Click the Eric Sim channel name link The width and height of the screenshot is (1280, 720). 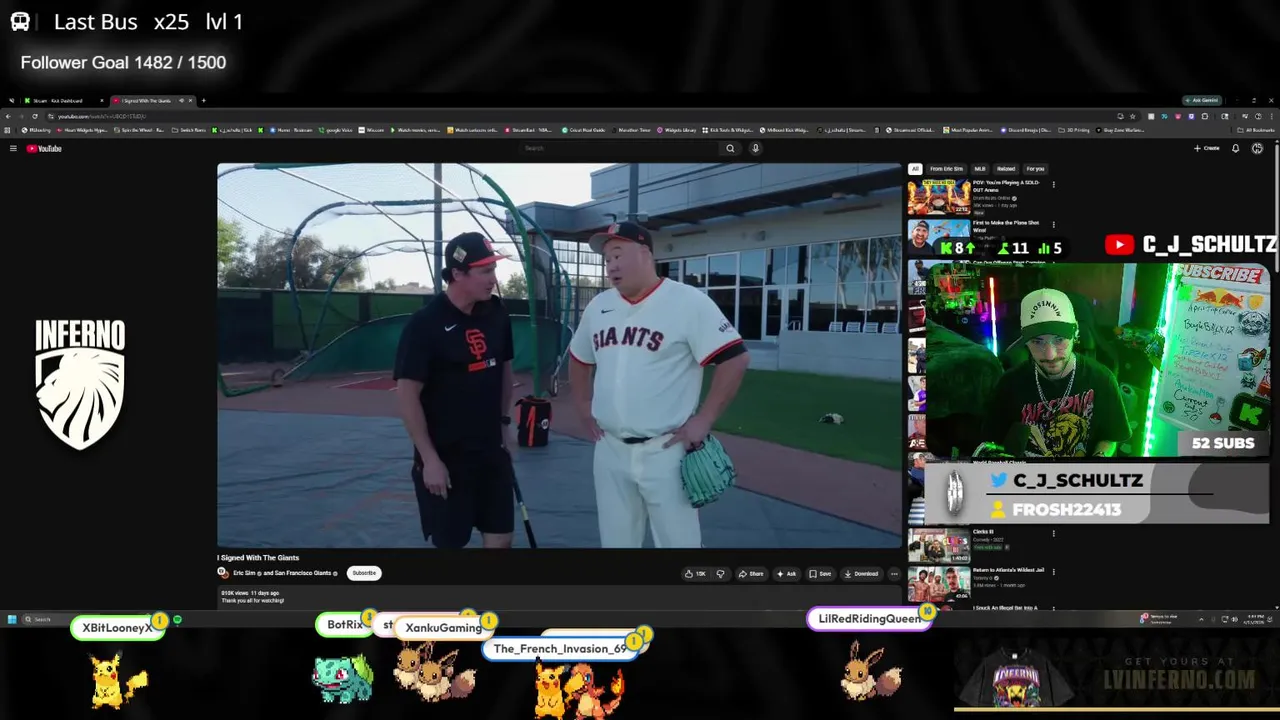[243, 573]
